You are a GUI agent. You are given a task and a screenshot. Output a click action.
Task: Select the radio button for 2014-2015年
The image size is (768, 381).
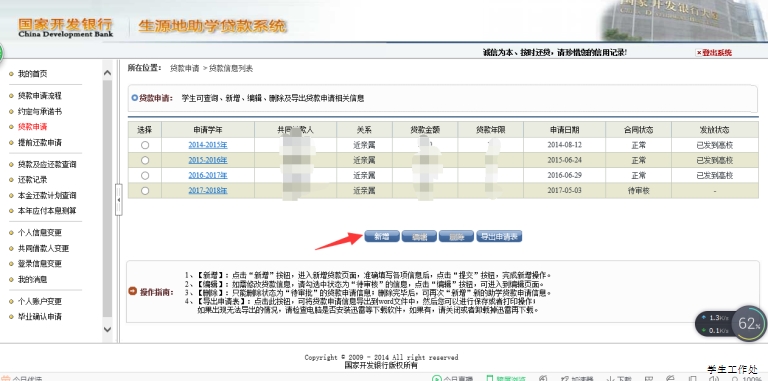click(144, 145)
